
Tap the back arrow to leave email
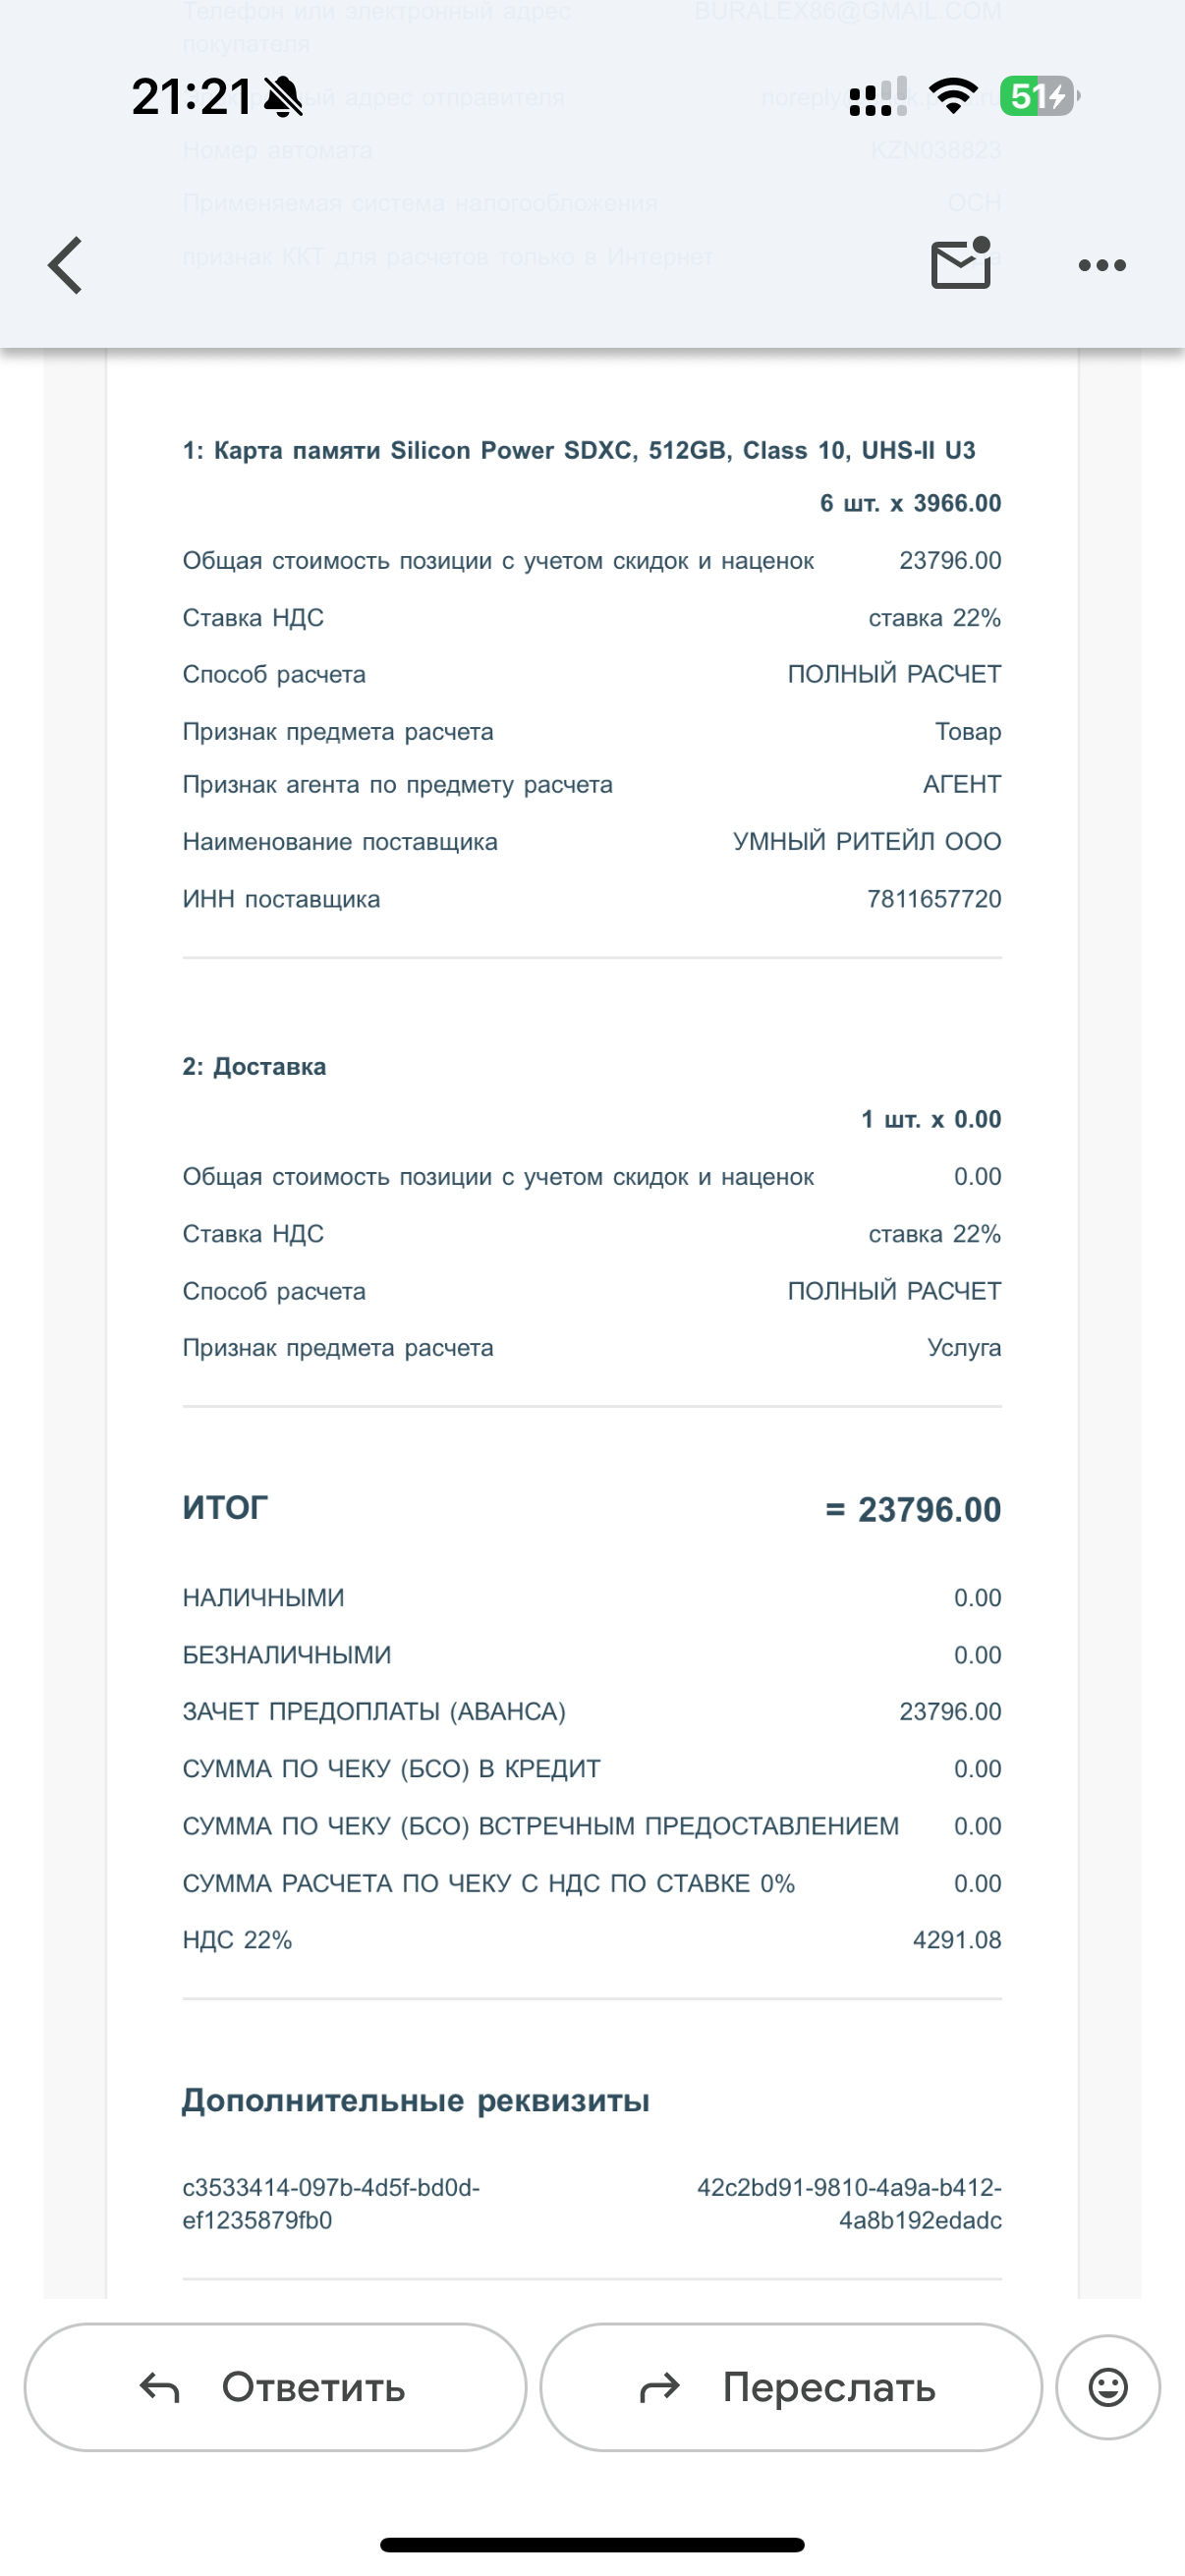[66, 266]
